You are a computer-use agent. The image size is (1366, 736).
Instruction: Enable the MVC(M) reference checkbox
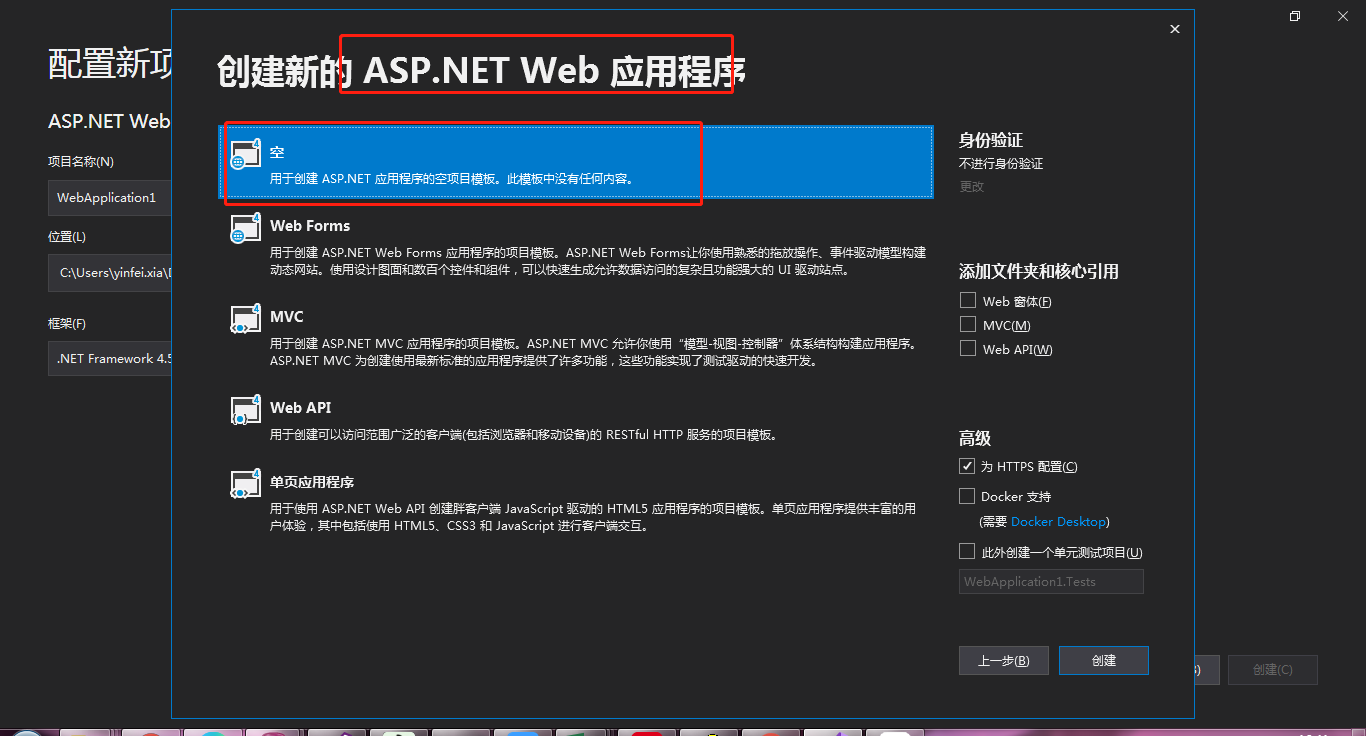click(967, 323)
